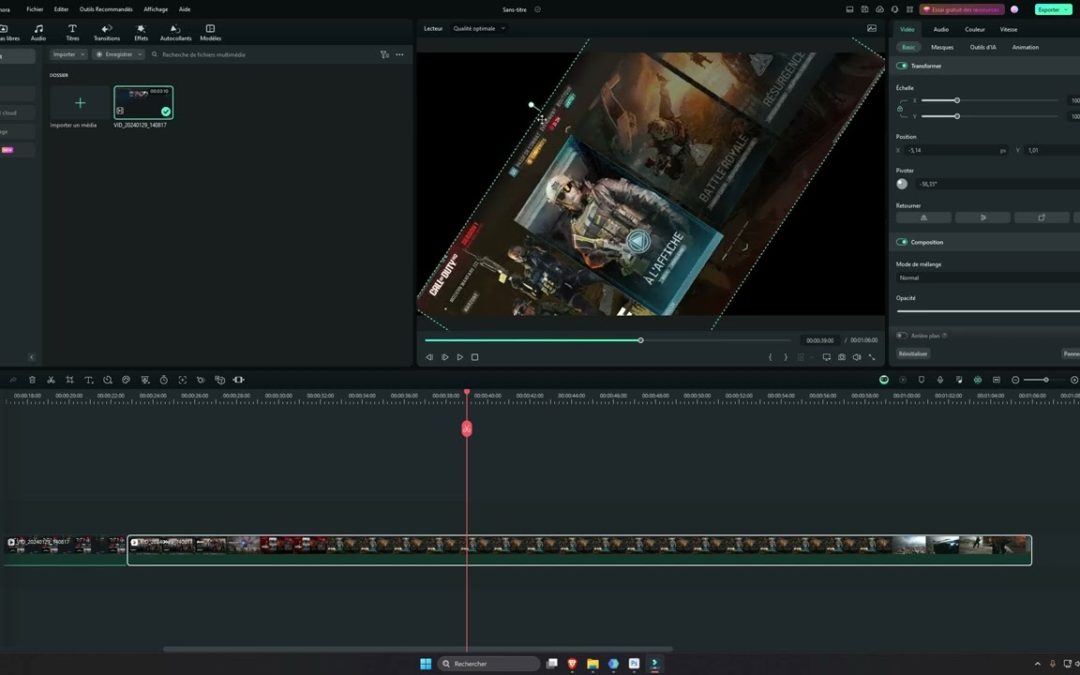
Task: Click the Échelle X slider handle
Action: point(957,101)
